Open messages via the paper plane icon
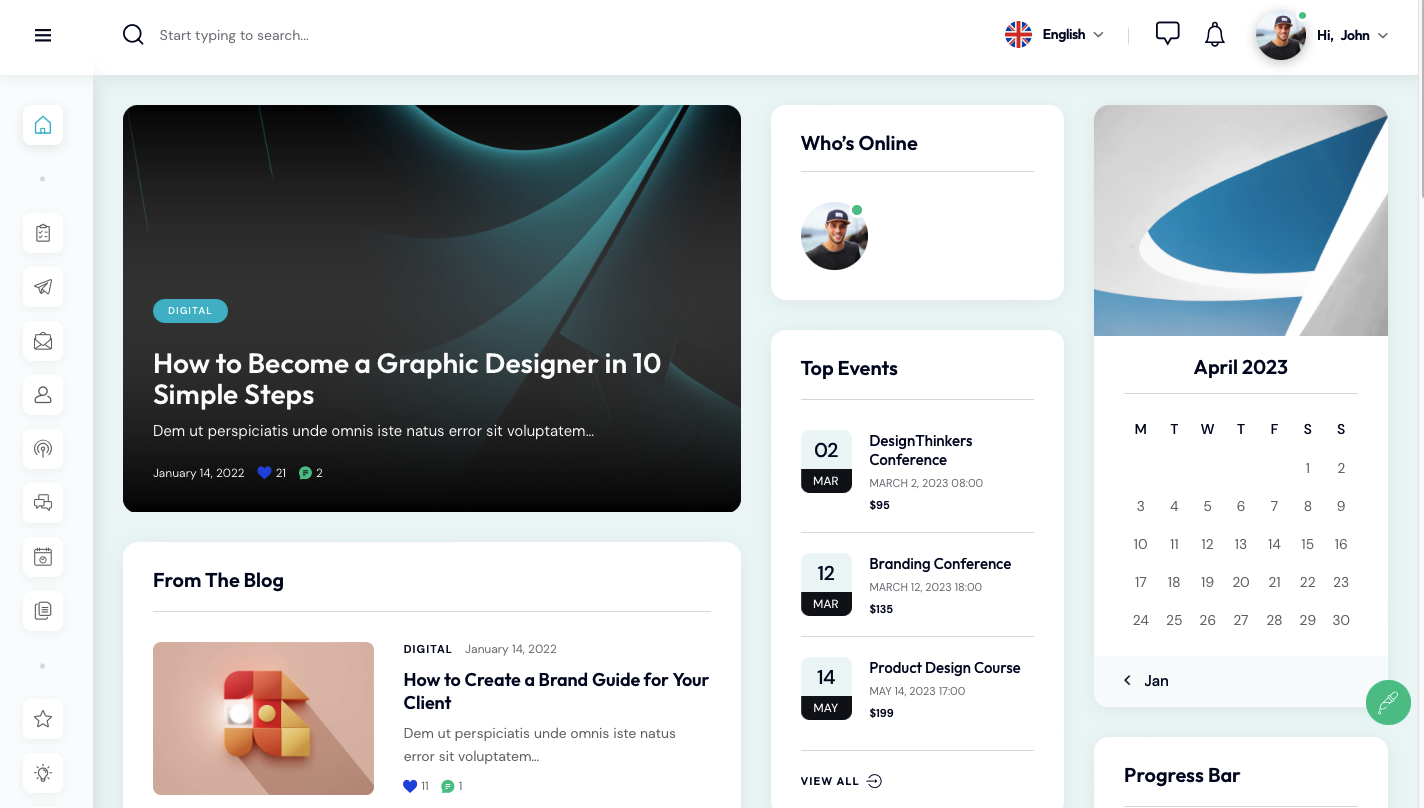This screenshot has height=808, width=1424. pyautogui.click(x=42, y=287)
